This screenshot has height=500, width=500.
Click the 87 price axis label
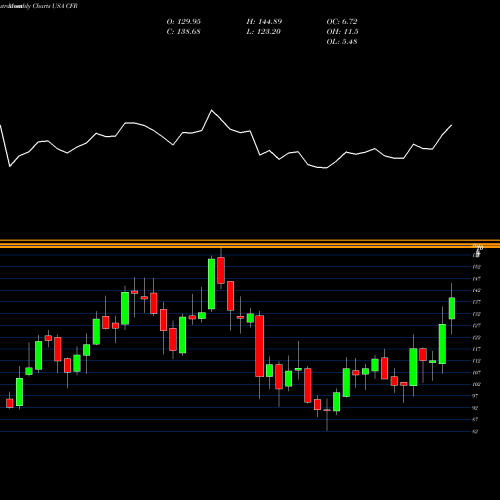476,420
